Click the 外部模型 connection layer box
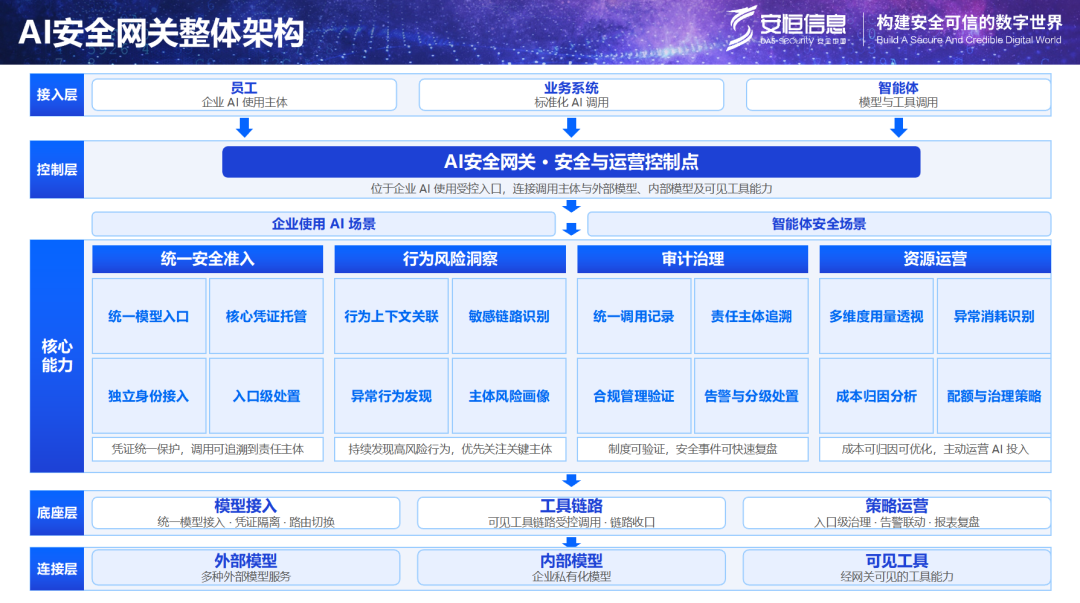This screenshot has width=1080, height=603. (246, 568)
